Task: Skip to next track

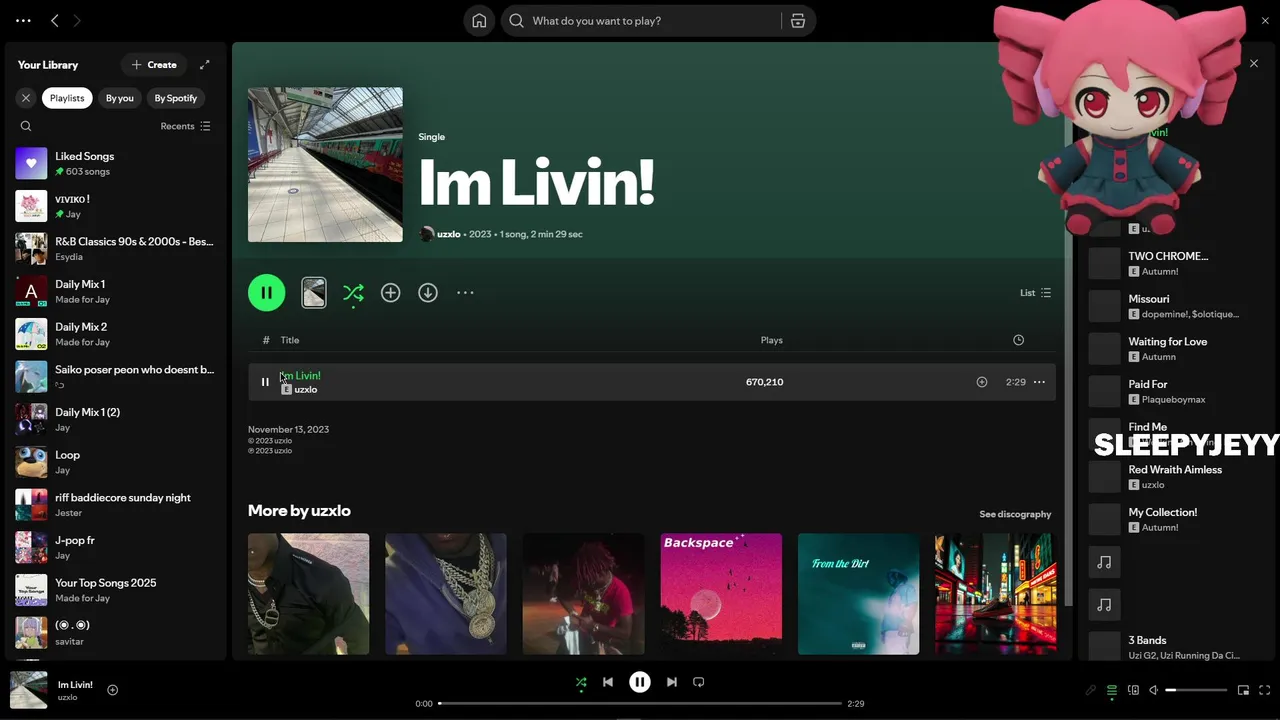Action: coord(672,682)
